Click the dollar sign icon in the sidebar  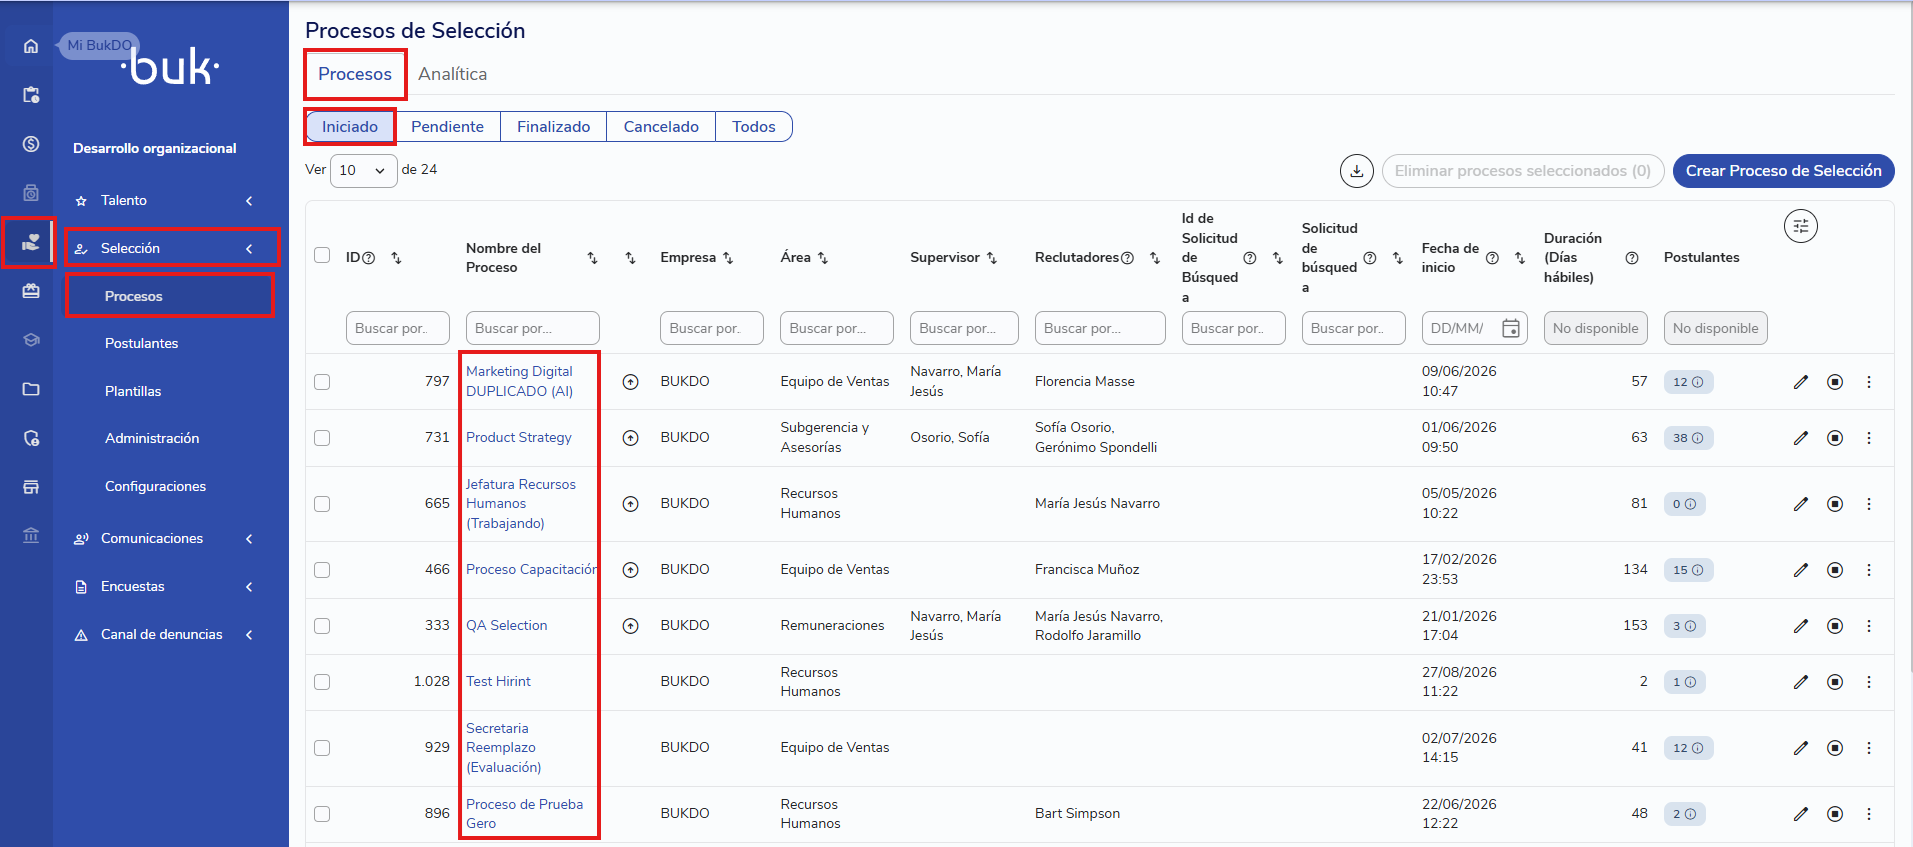pyautogui.click(x=31, y=144)
